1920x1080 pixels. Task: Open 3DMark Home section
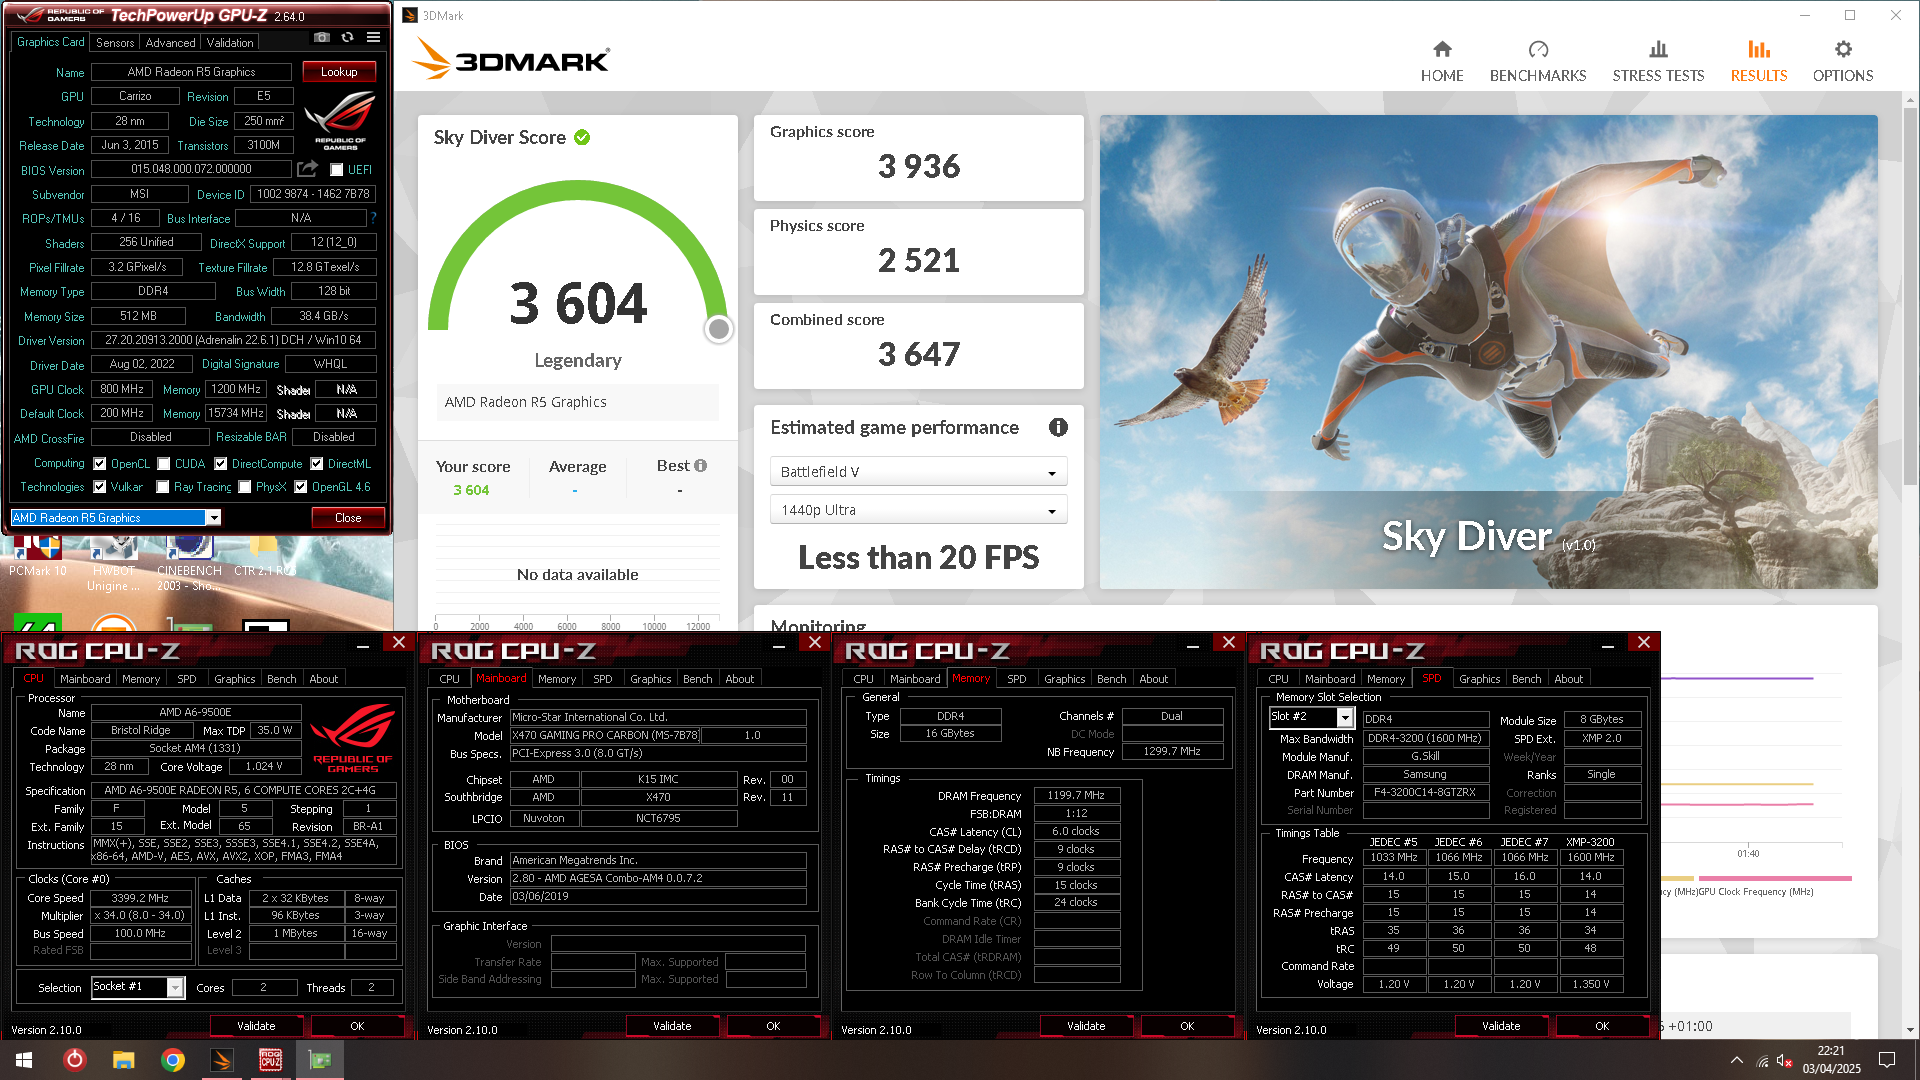(1442, 61)
